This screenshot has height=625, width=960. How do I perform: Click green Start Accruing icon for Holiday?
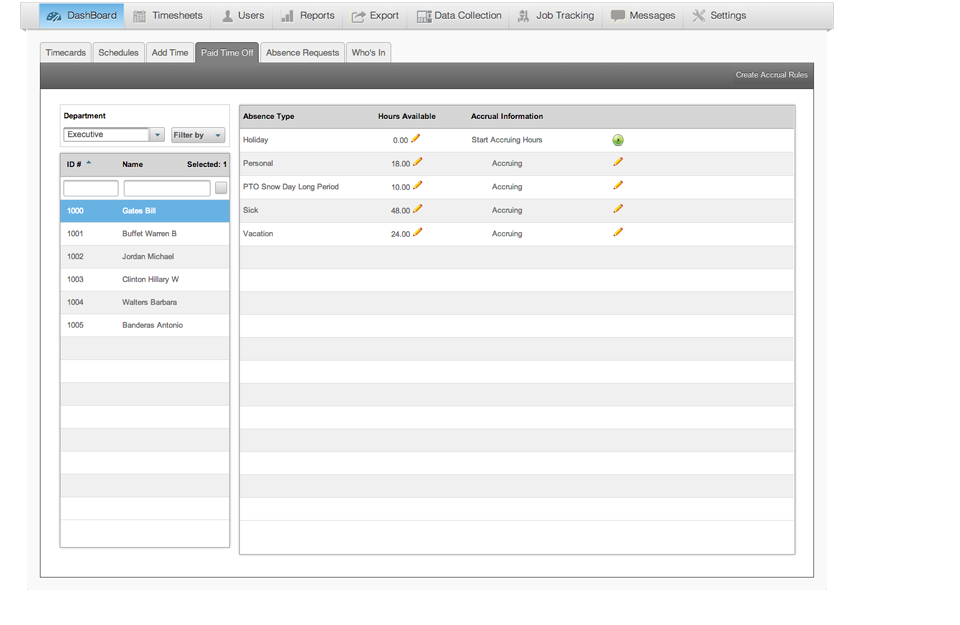pyautogui.click(x=618, y=140)
